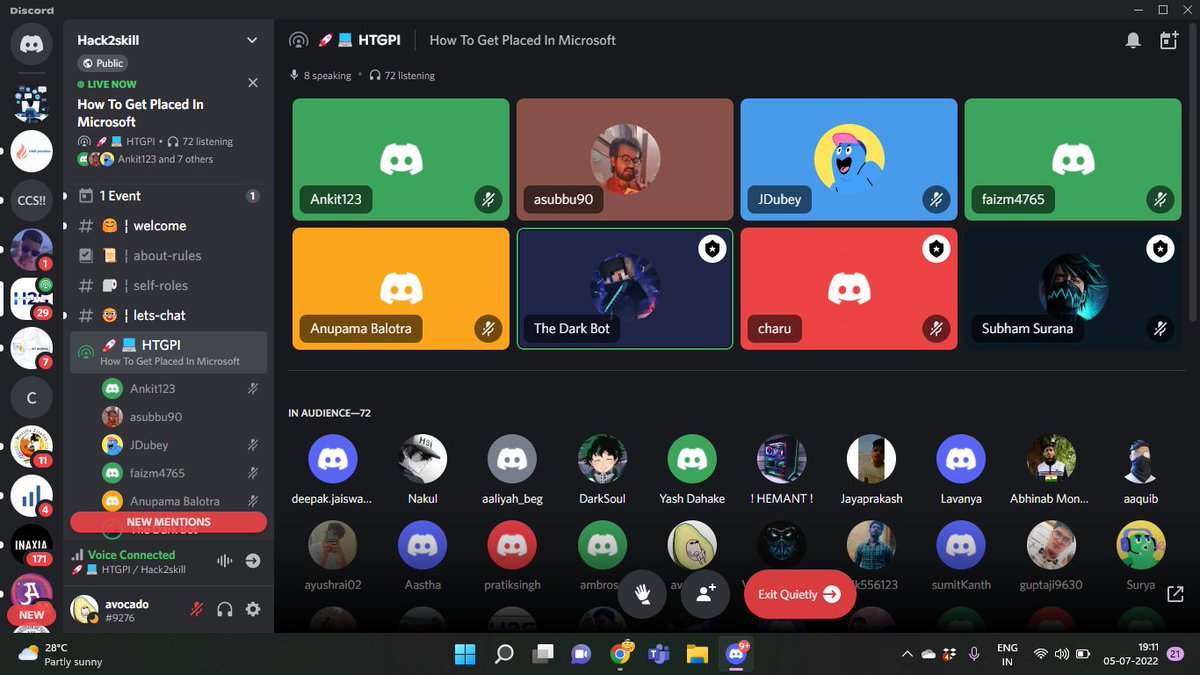Click Exit Quietly button
This screenshot has width=1200, height=675.
coord(799,594)
